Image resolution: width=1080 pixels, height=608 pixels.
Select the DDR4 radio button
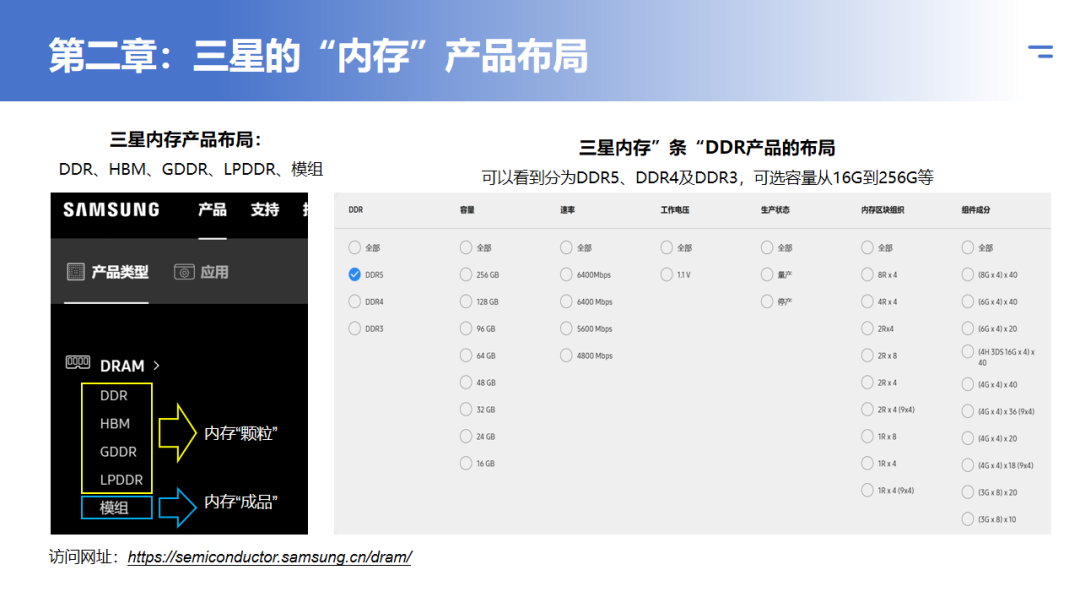point(354,300)
